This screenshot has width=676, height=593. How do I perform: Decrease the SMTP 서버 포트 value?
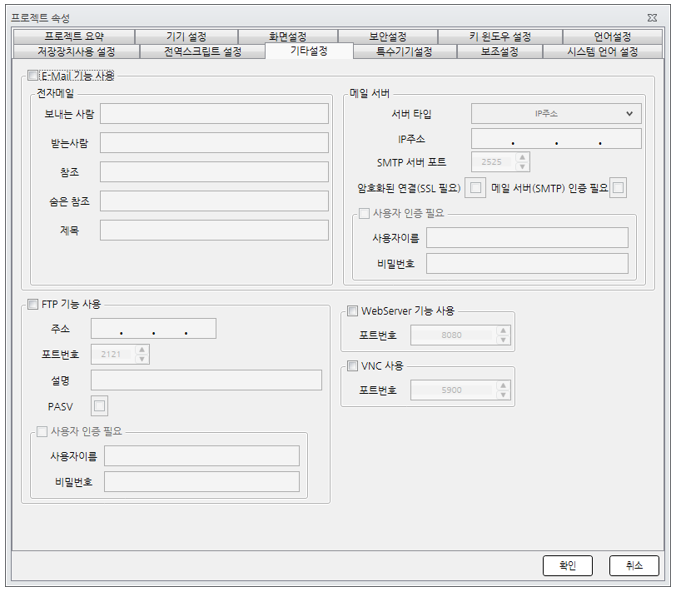point(522,166)
